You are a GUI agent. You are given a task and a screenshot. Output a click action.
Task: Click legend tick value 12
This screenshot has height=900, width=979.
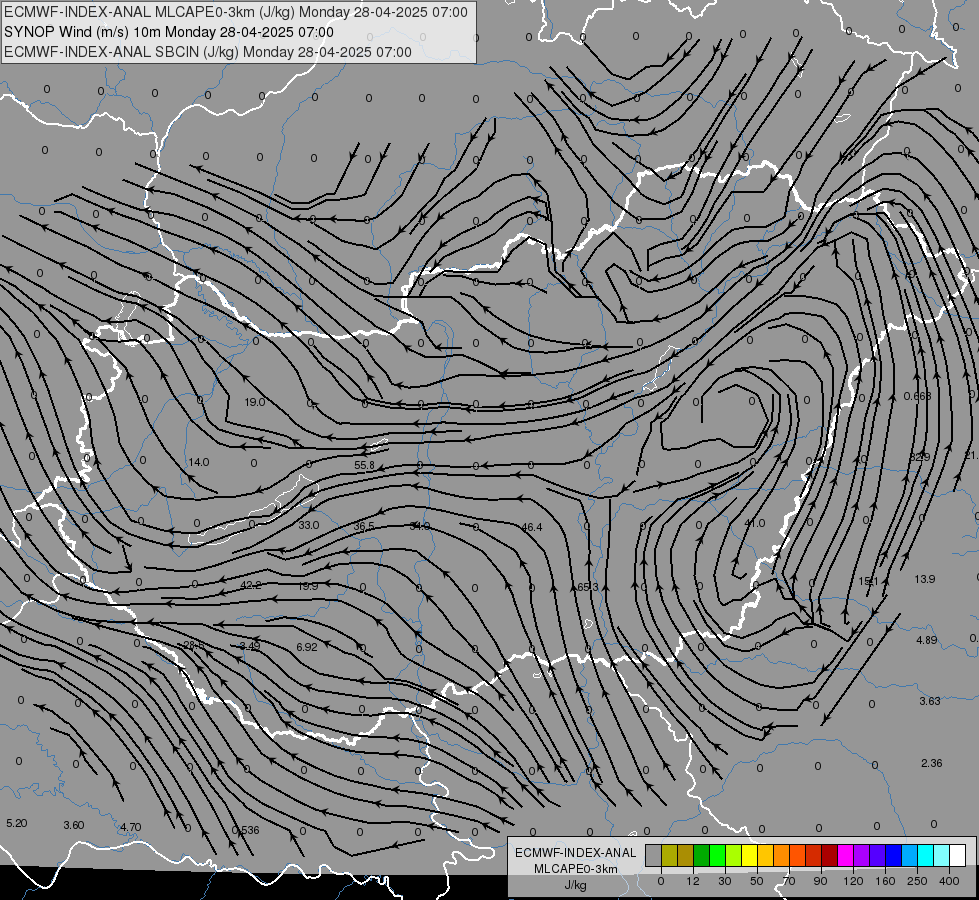point(692,881)
